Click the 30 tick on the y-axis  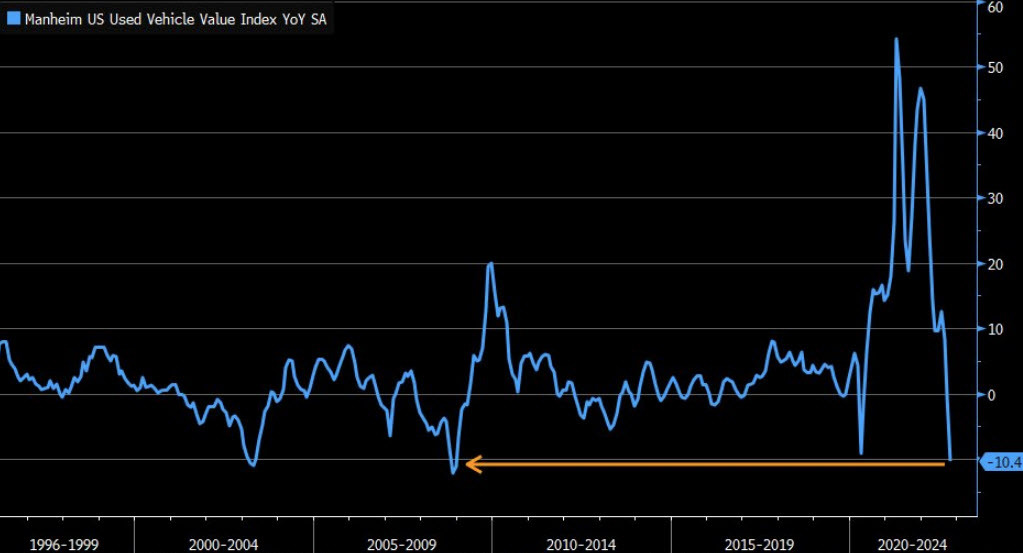[x=995, y=199]
